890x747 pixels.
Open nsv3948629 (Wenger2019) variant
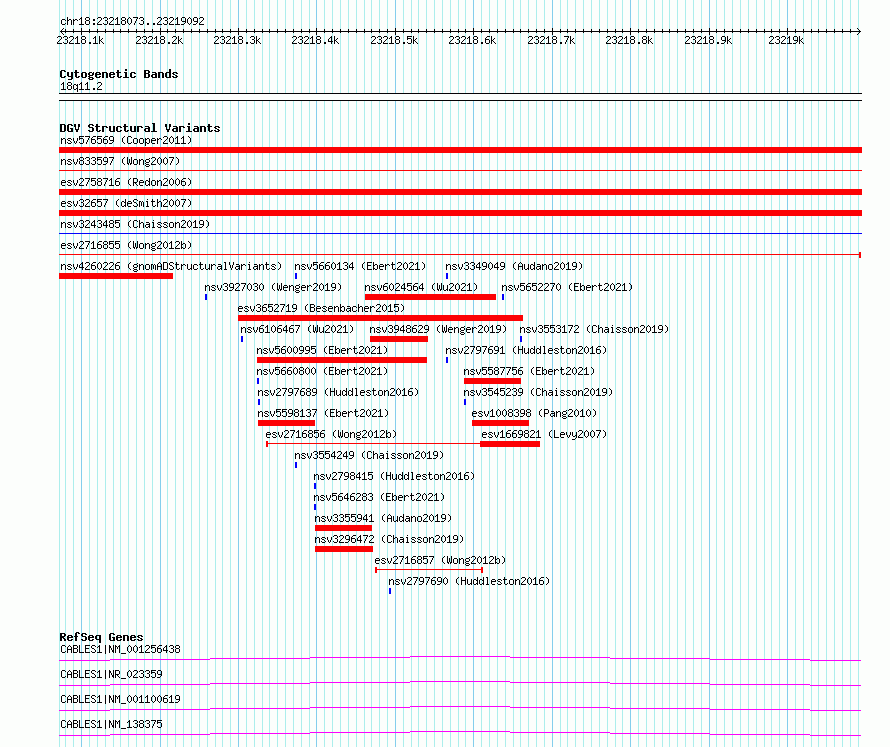[x=438, y=329]
